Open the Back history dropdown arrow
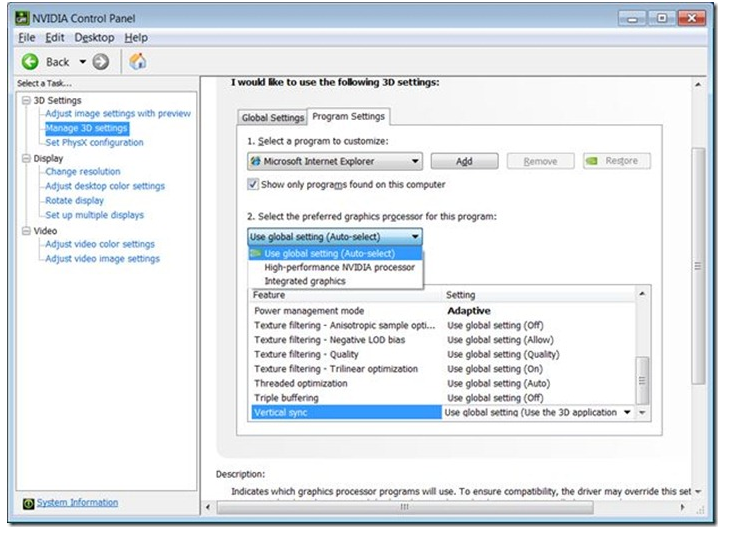 click(x=82, y=62)
